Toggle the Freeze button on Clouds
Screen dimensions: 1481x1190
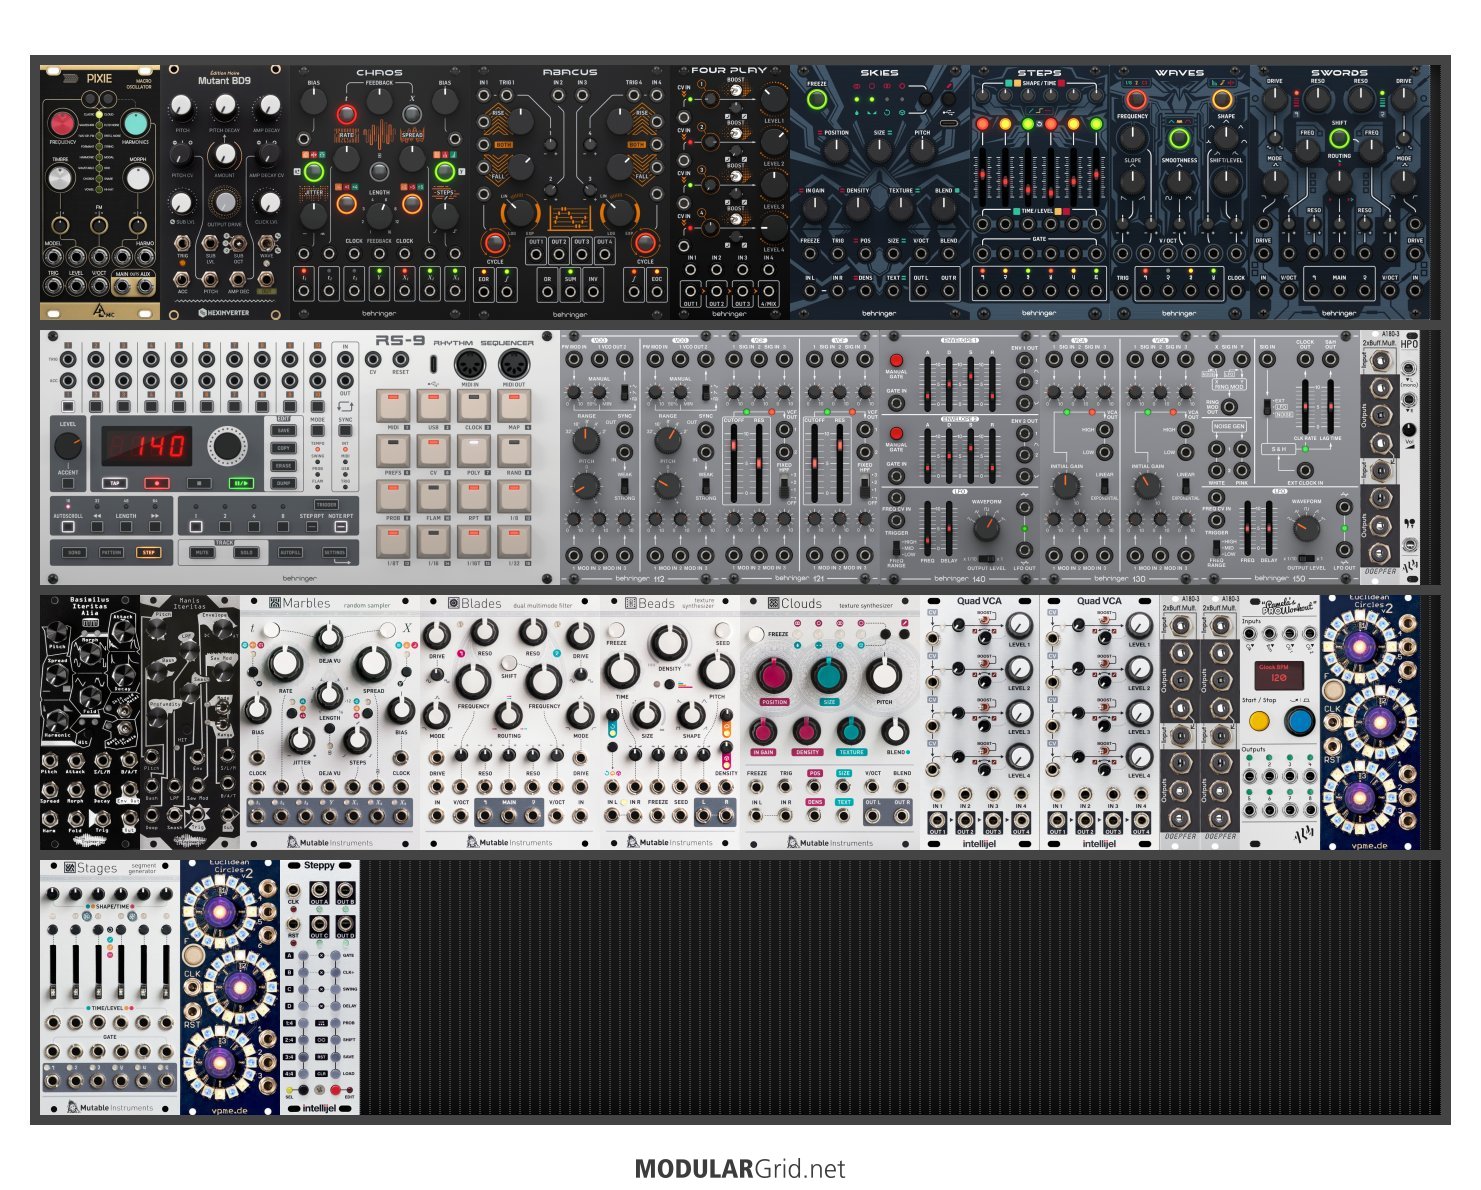tap(756, 634)
